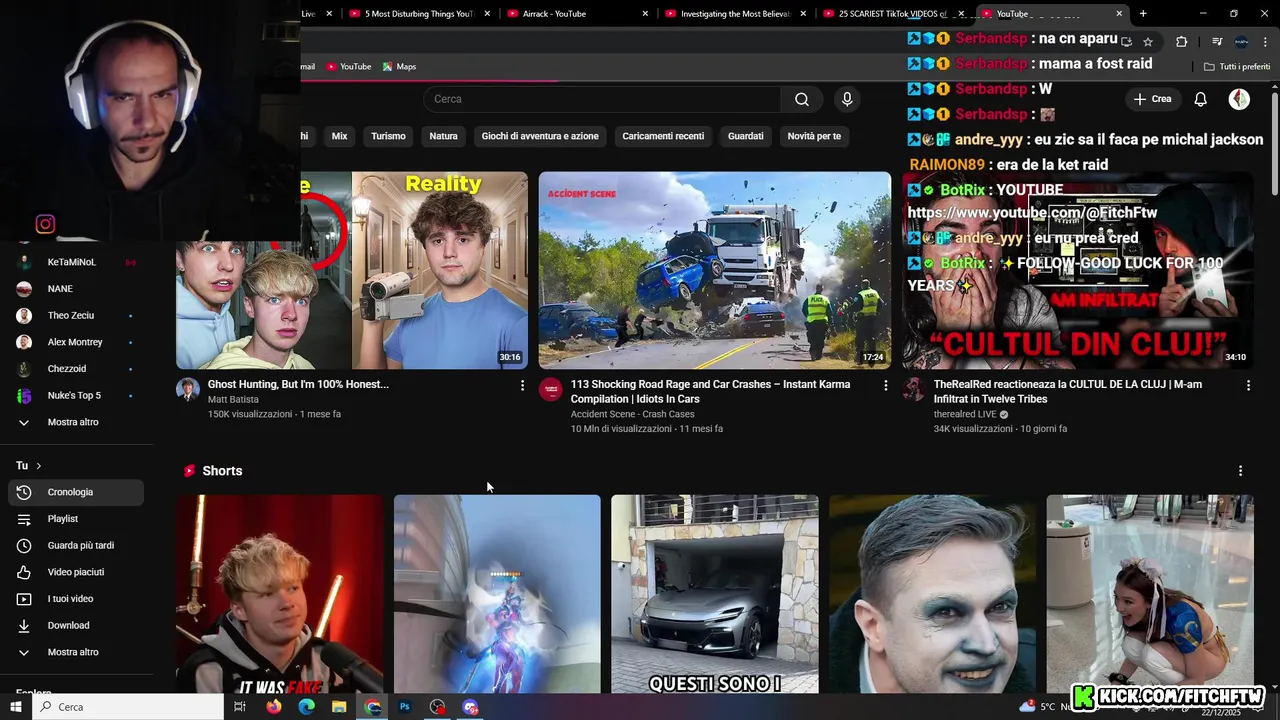This screenshot has width=1280, height=720.
Task: Open the Alex Montrey subscription channel
Action: 76,342
